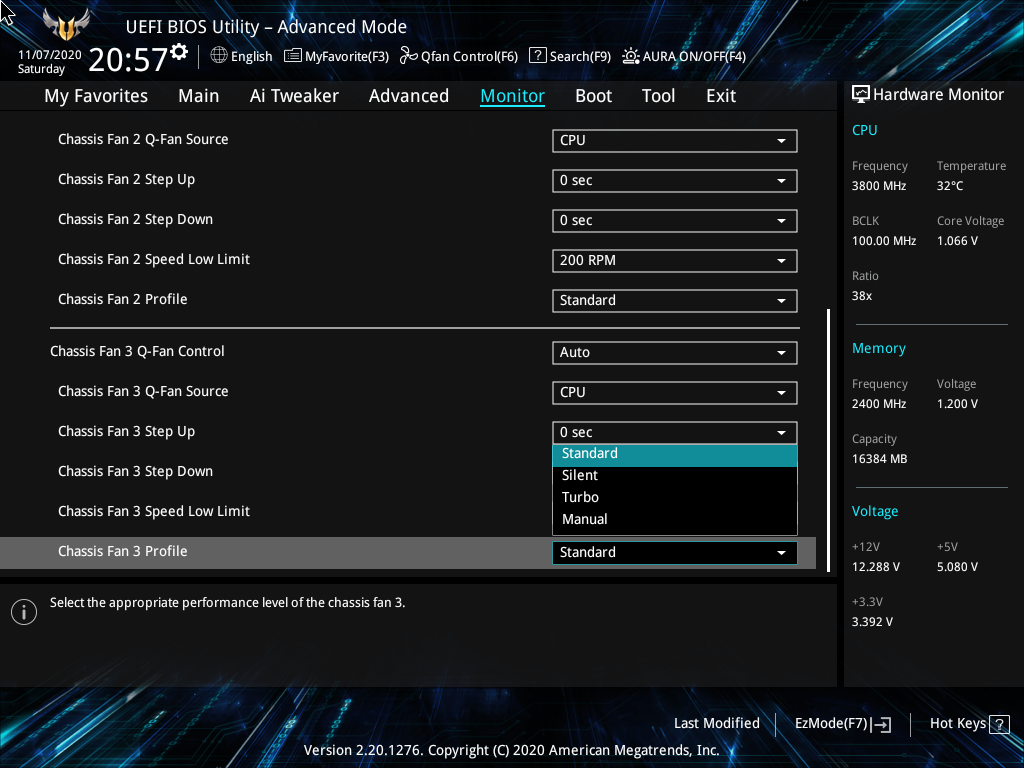
Task: Open the Advanced tab
Action: [409, 96]
